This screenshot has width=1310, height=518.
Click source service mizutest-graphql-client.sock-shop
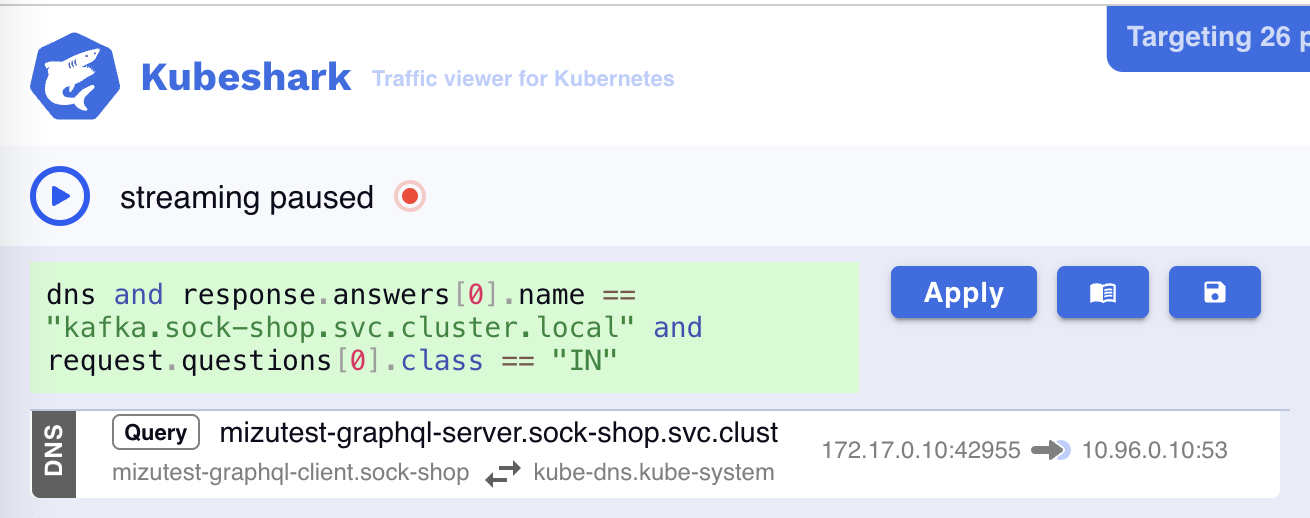point(290,473)
